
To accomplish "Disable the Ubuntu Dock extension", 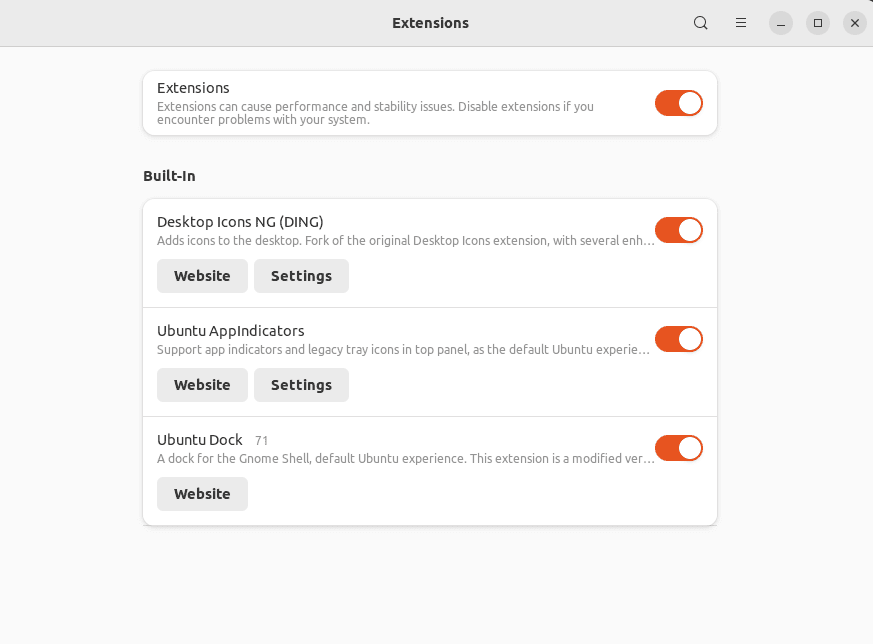I will (678, 448).
